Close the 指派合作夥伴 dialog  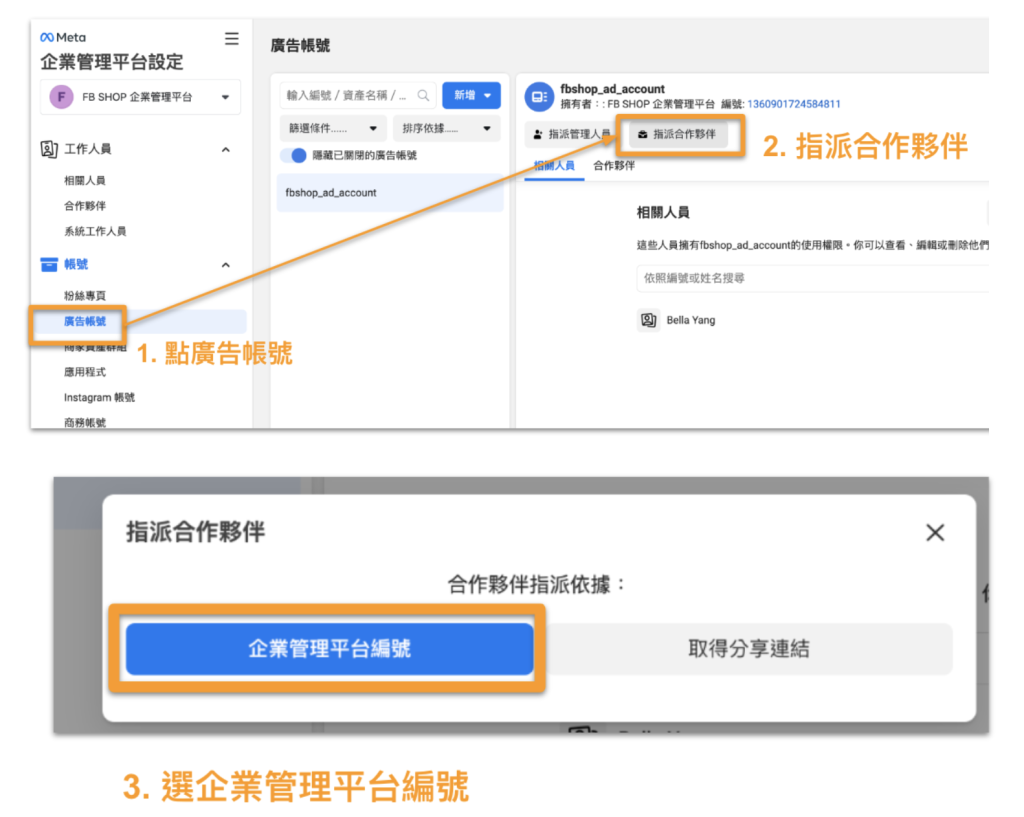[x=934, y=532]
